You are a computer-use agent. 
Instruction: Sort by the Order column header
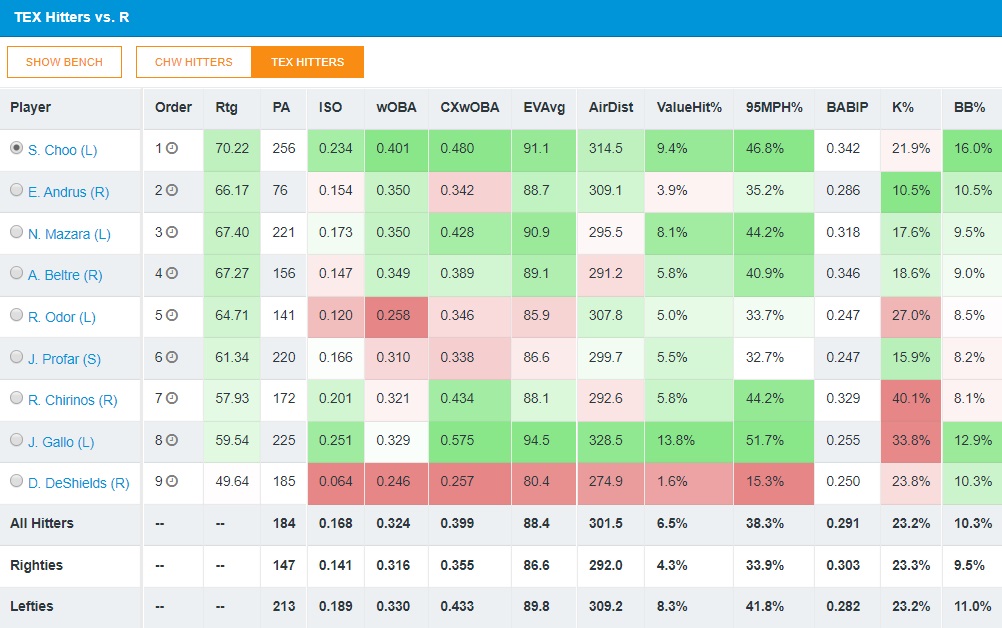(x=173, y=107)
